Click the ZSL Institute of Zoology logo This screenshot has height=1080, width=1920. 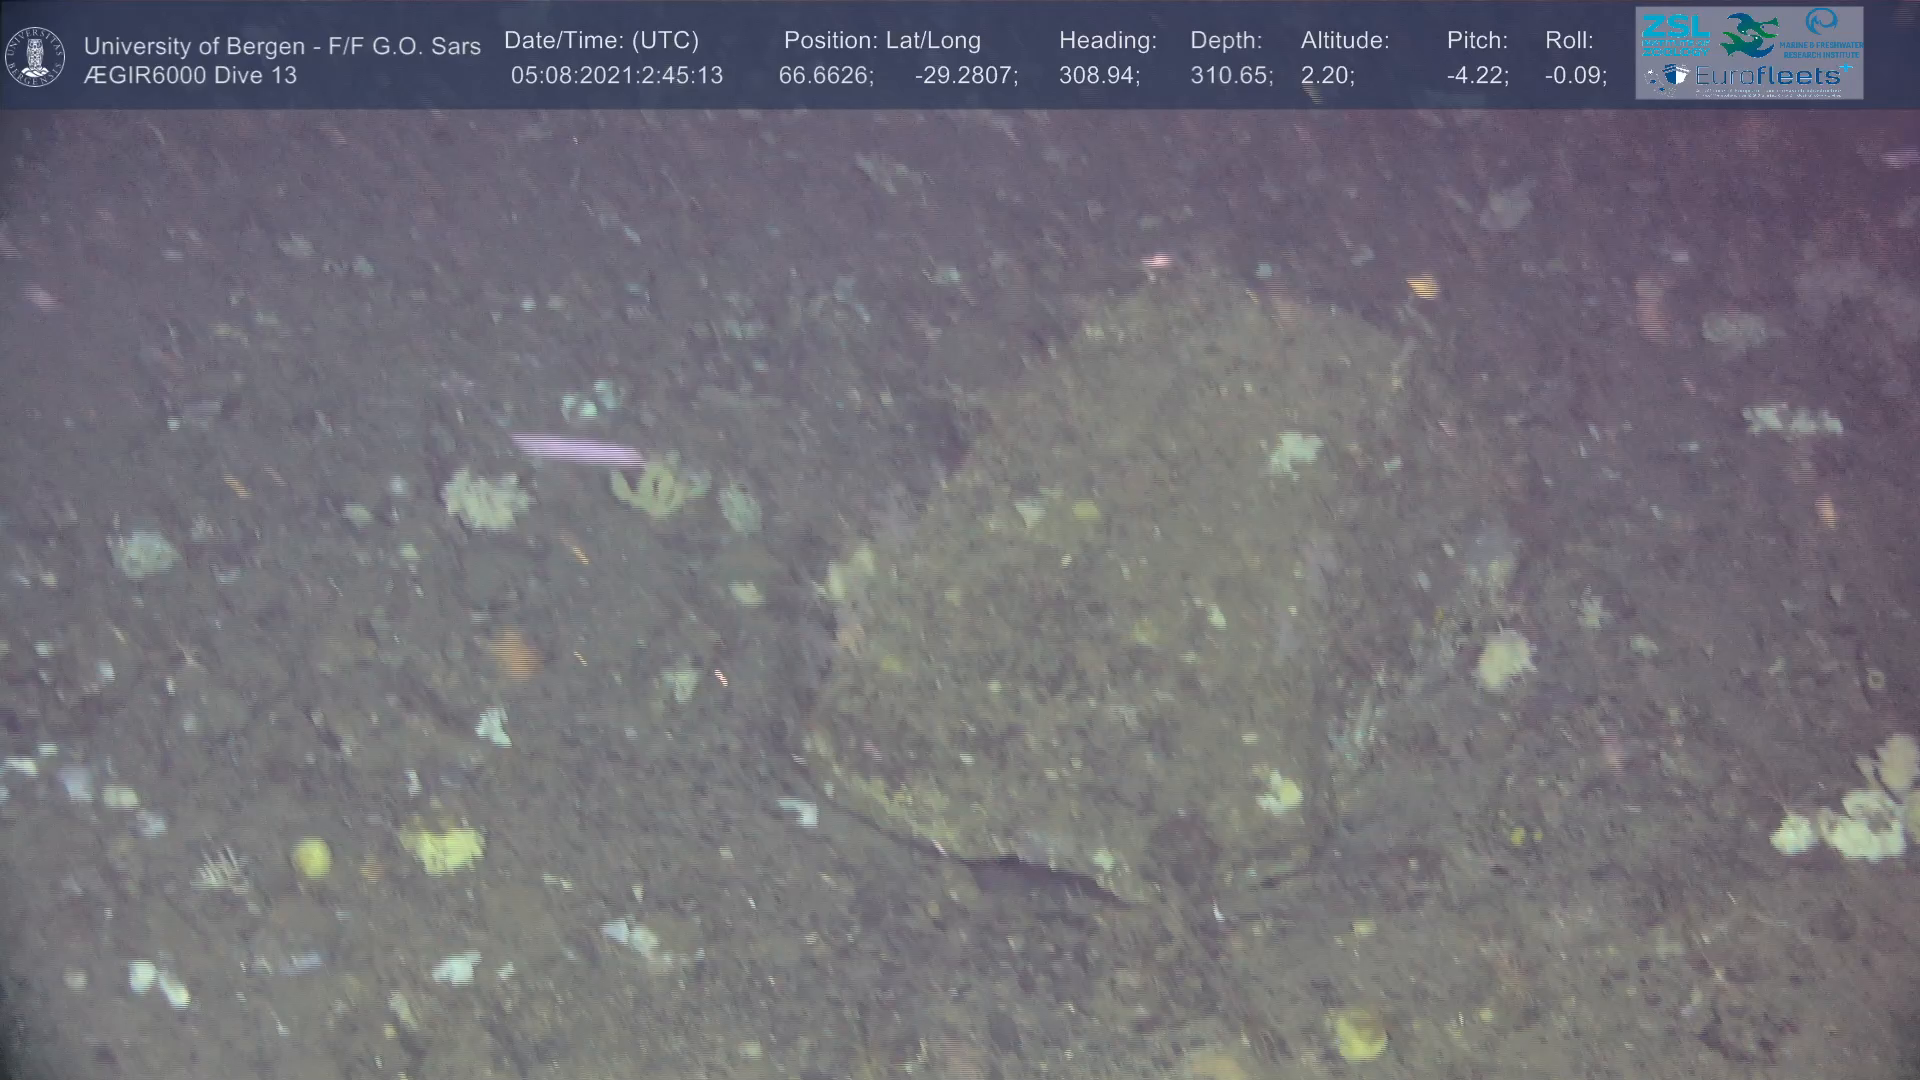1677,34
